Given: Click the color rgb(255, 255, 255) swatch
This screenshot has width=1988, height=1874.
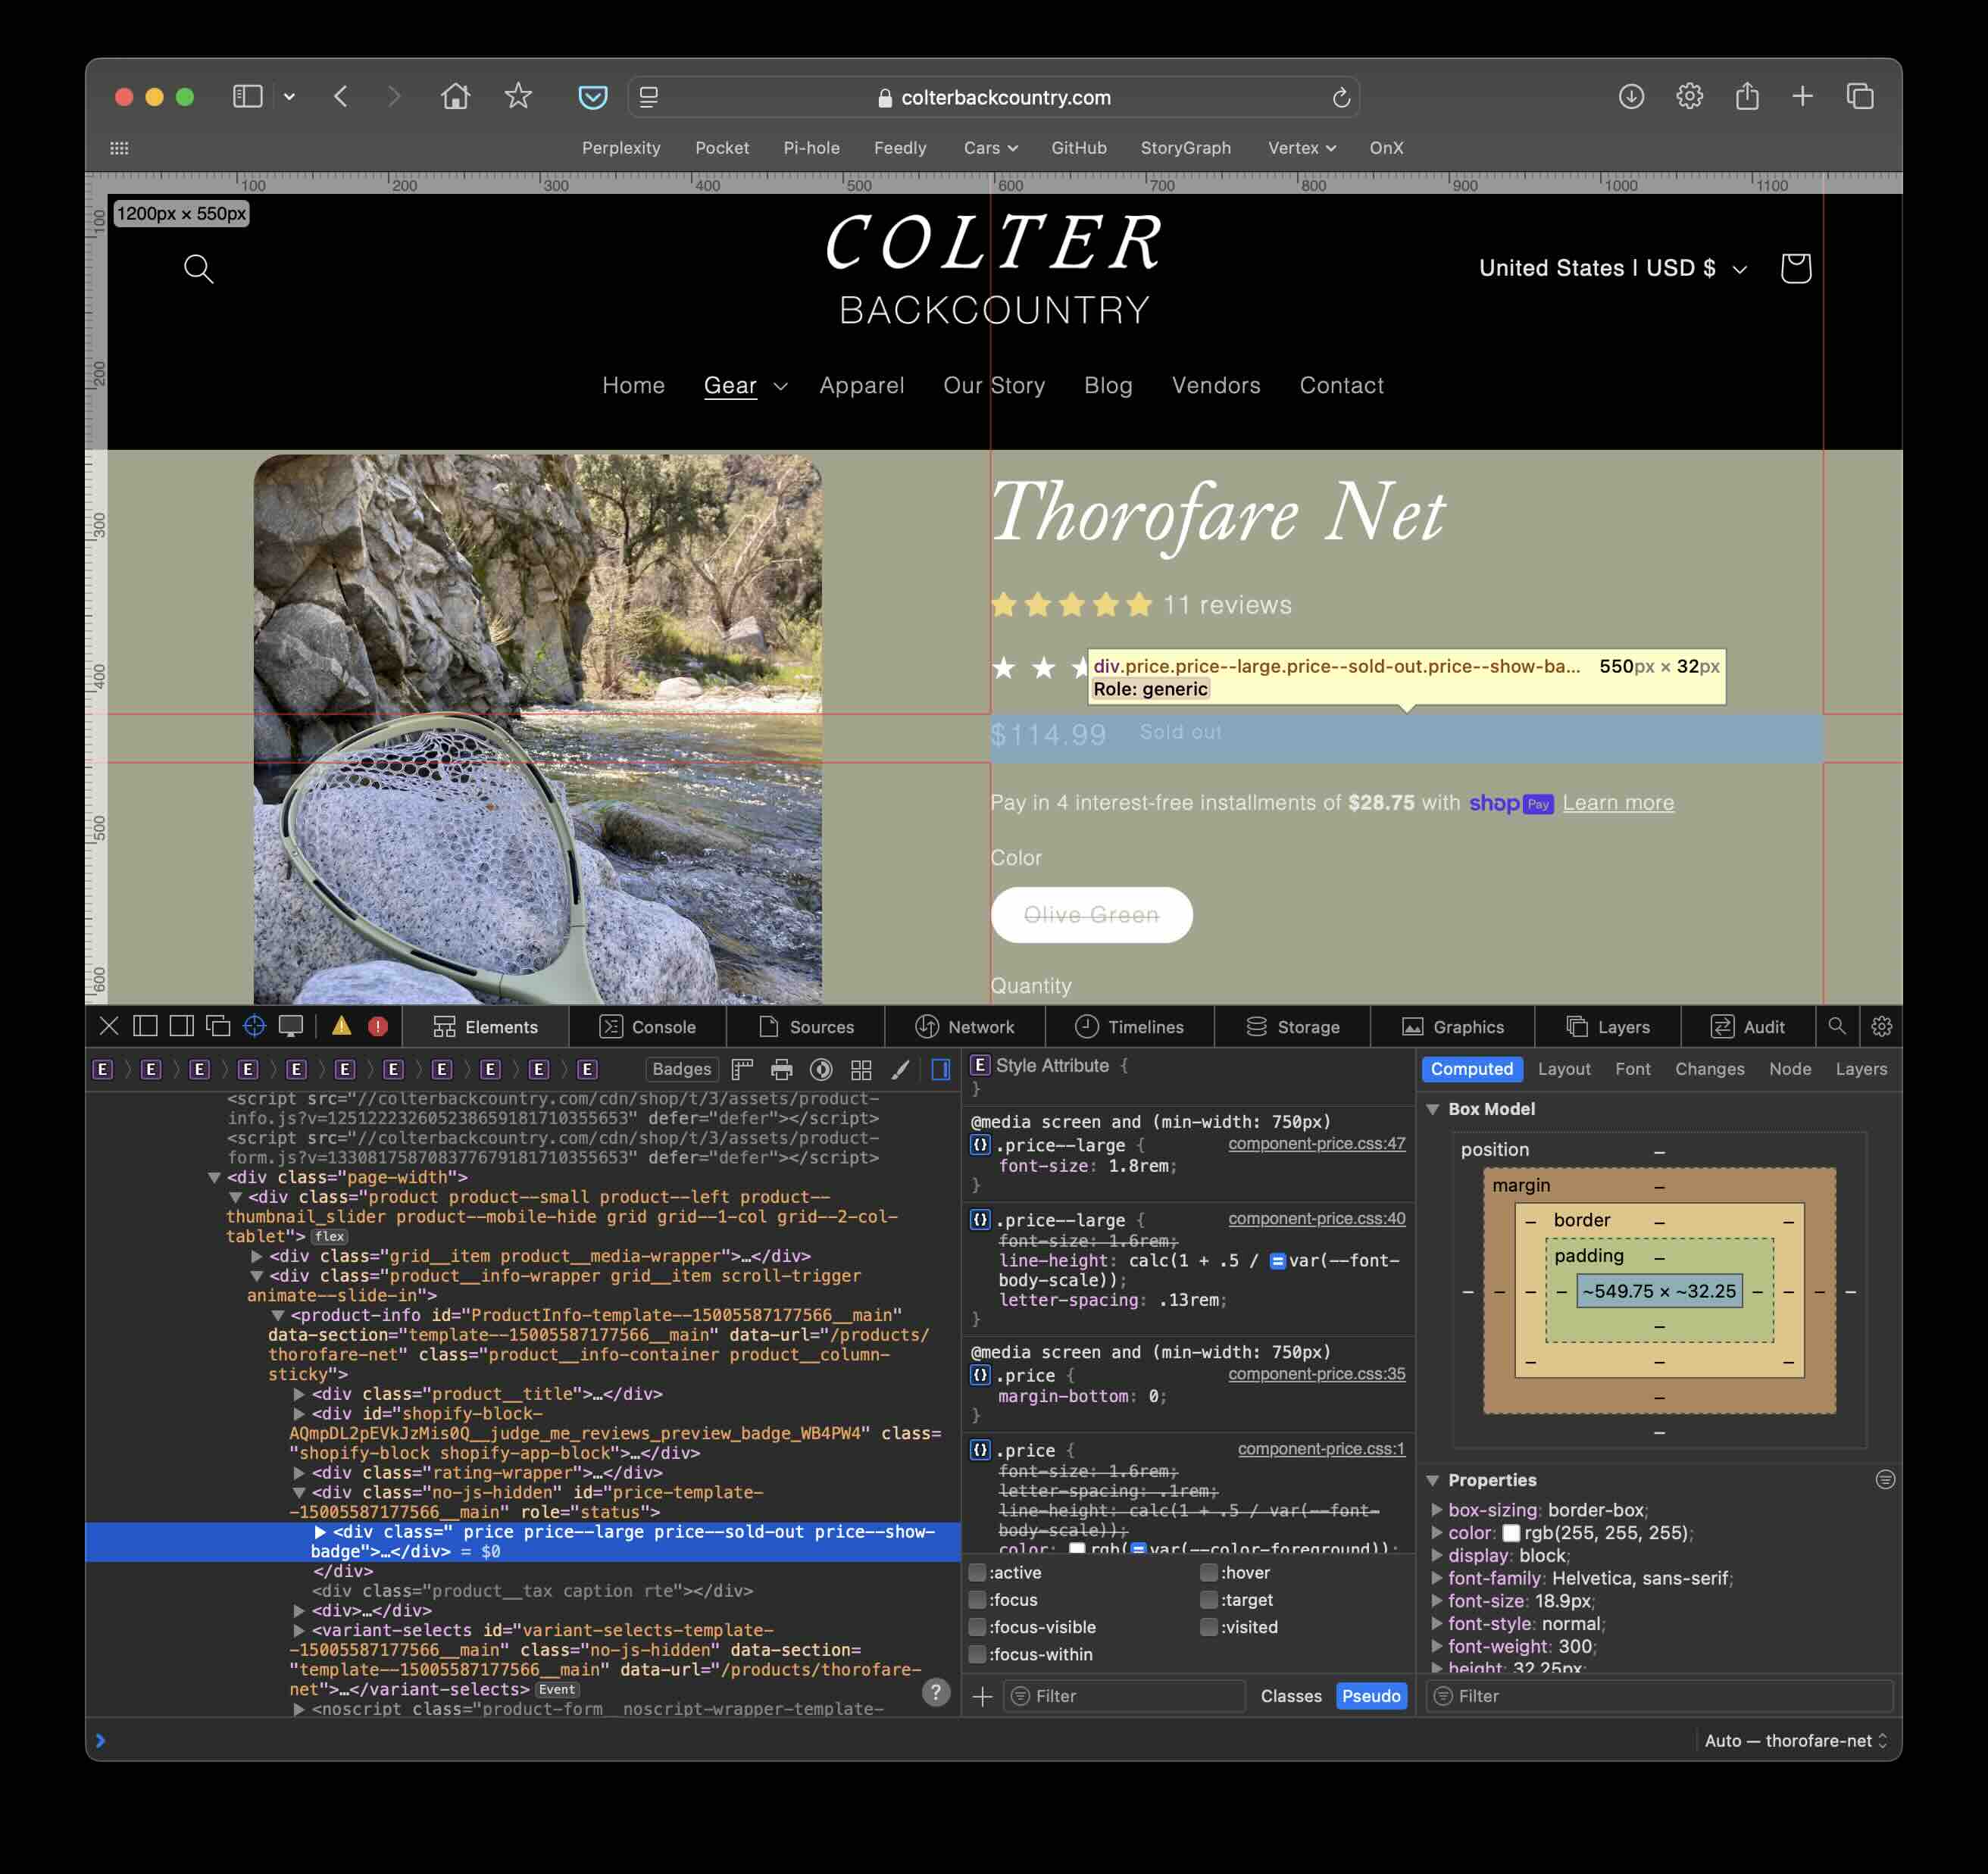Looking at the screenshot, I should (1511, 1533).
